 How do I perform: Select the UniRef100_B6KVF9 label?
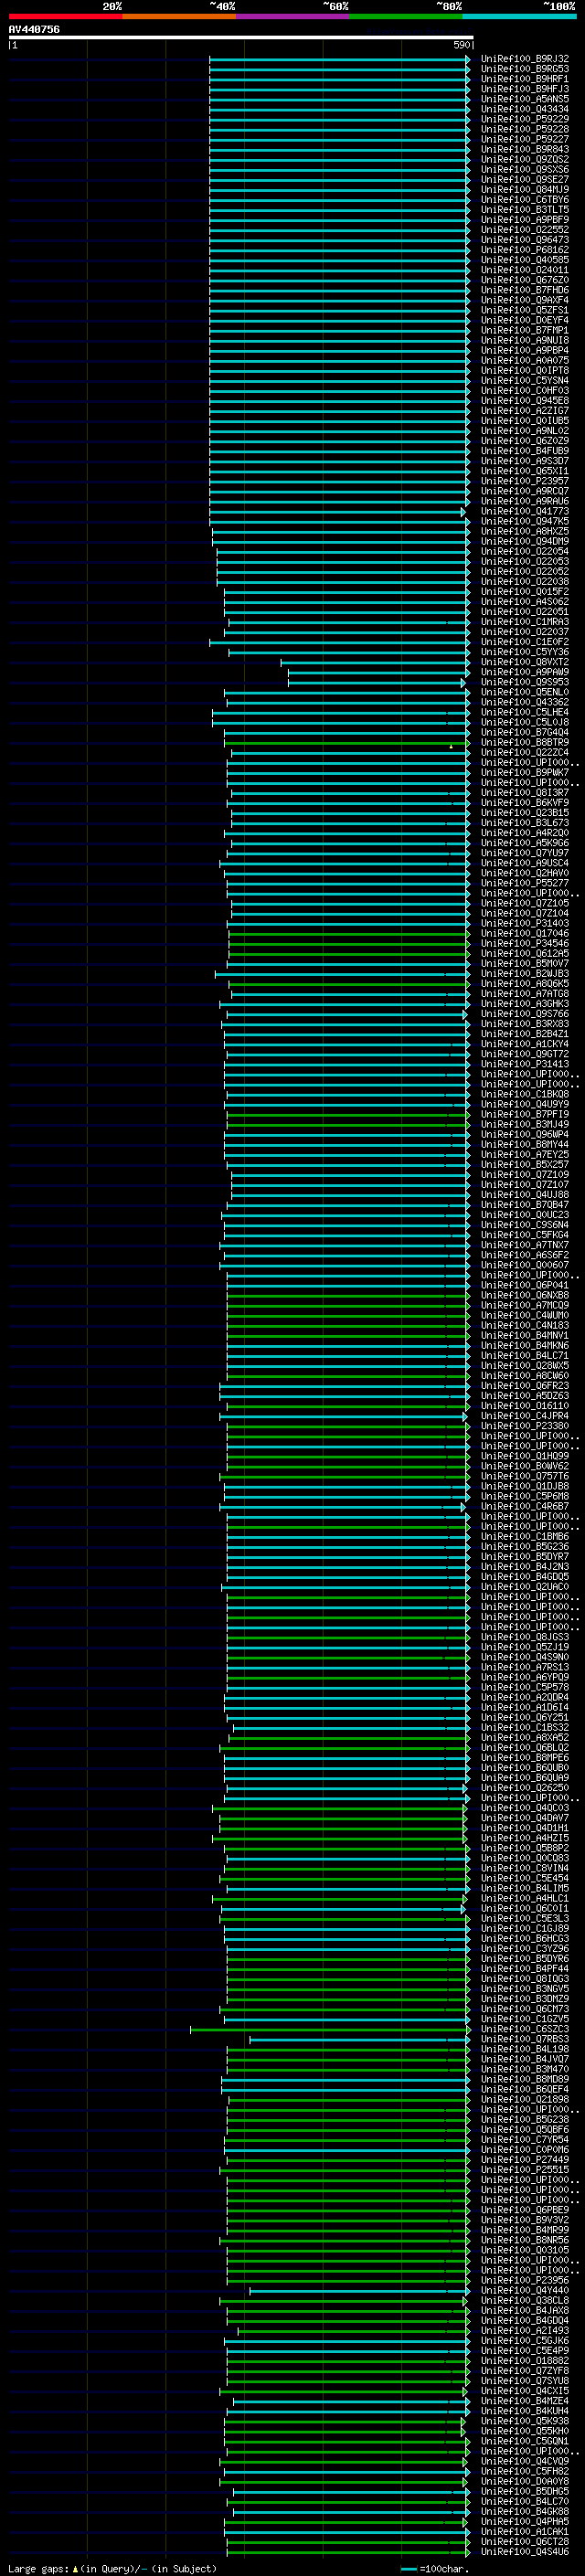525,803
